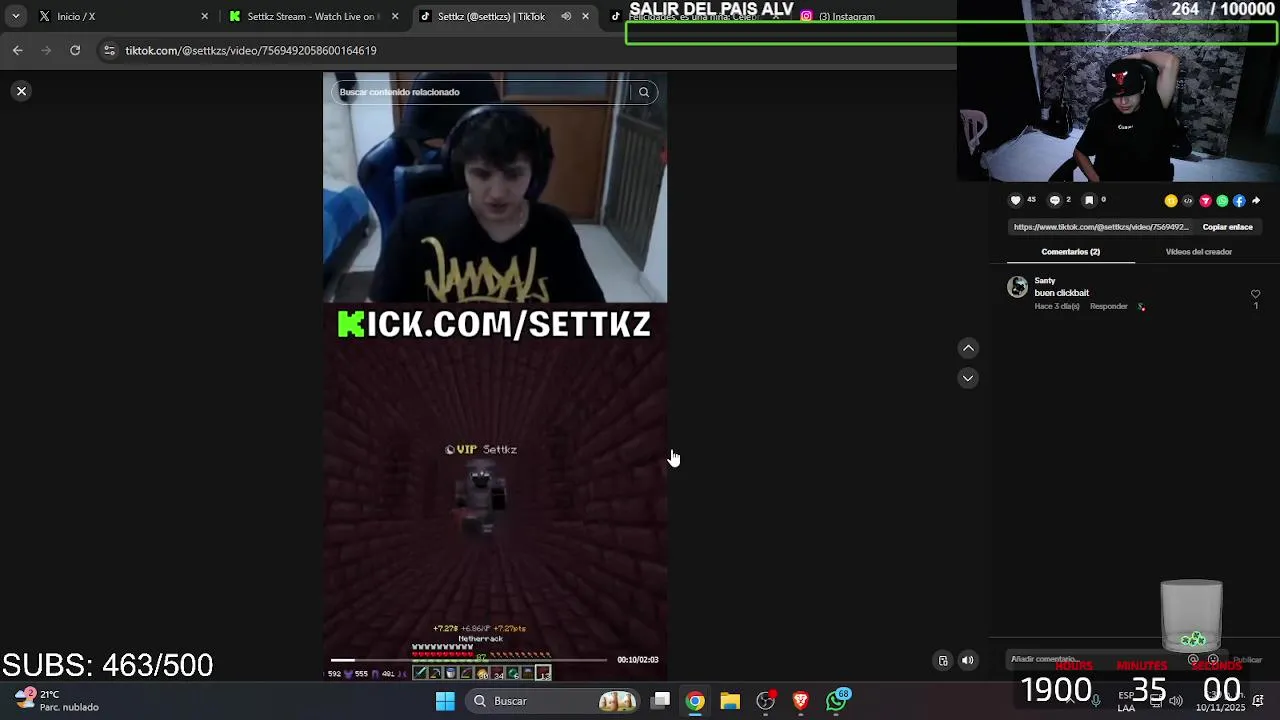Image resolution: width=1280 pixels, height=720 pixels.
Task: Click the taskbar Buscar search box
Action: tap(553, 701)
